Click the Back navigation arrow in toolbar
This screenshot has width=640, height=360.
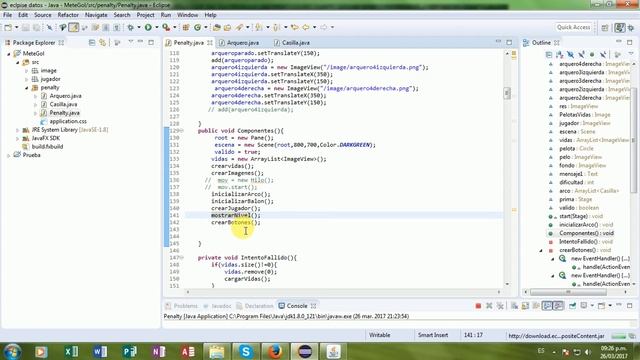306,27
